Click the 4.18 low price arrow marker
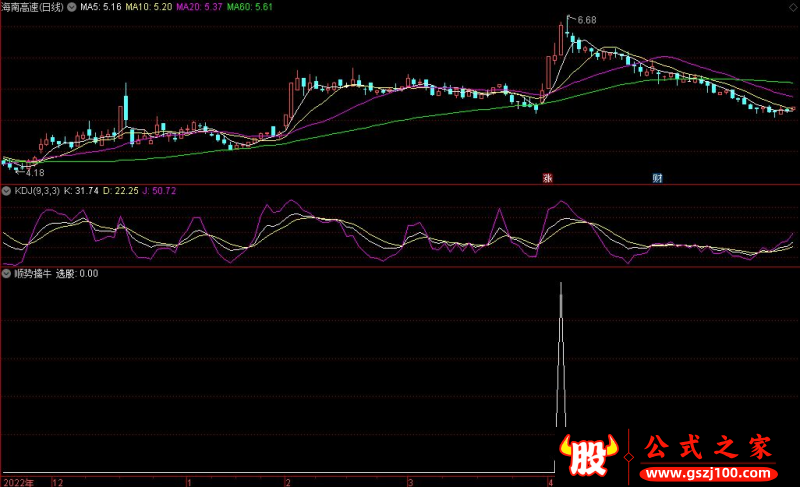The width and height of the screenshot is (800, 487). point(34,172)
